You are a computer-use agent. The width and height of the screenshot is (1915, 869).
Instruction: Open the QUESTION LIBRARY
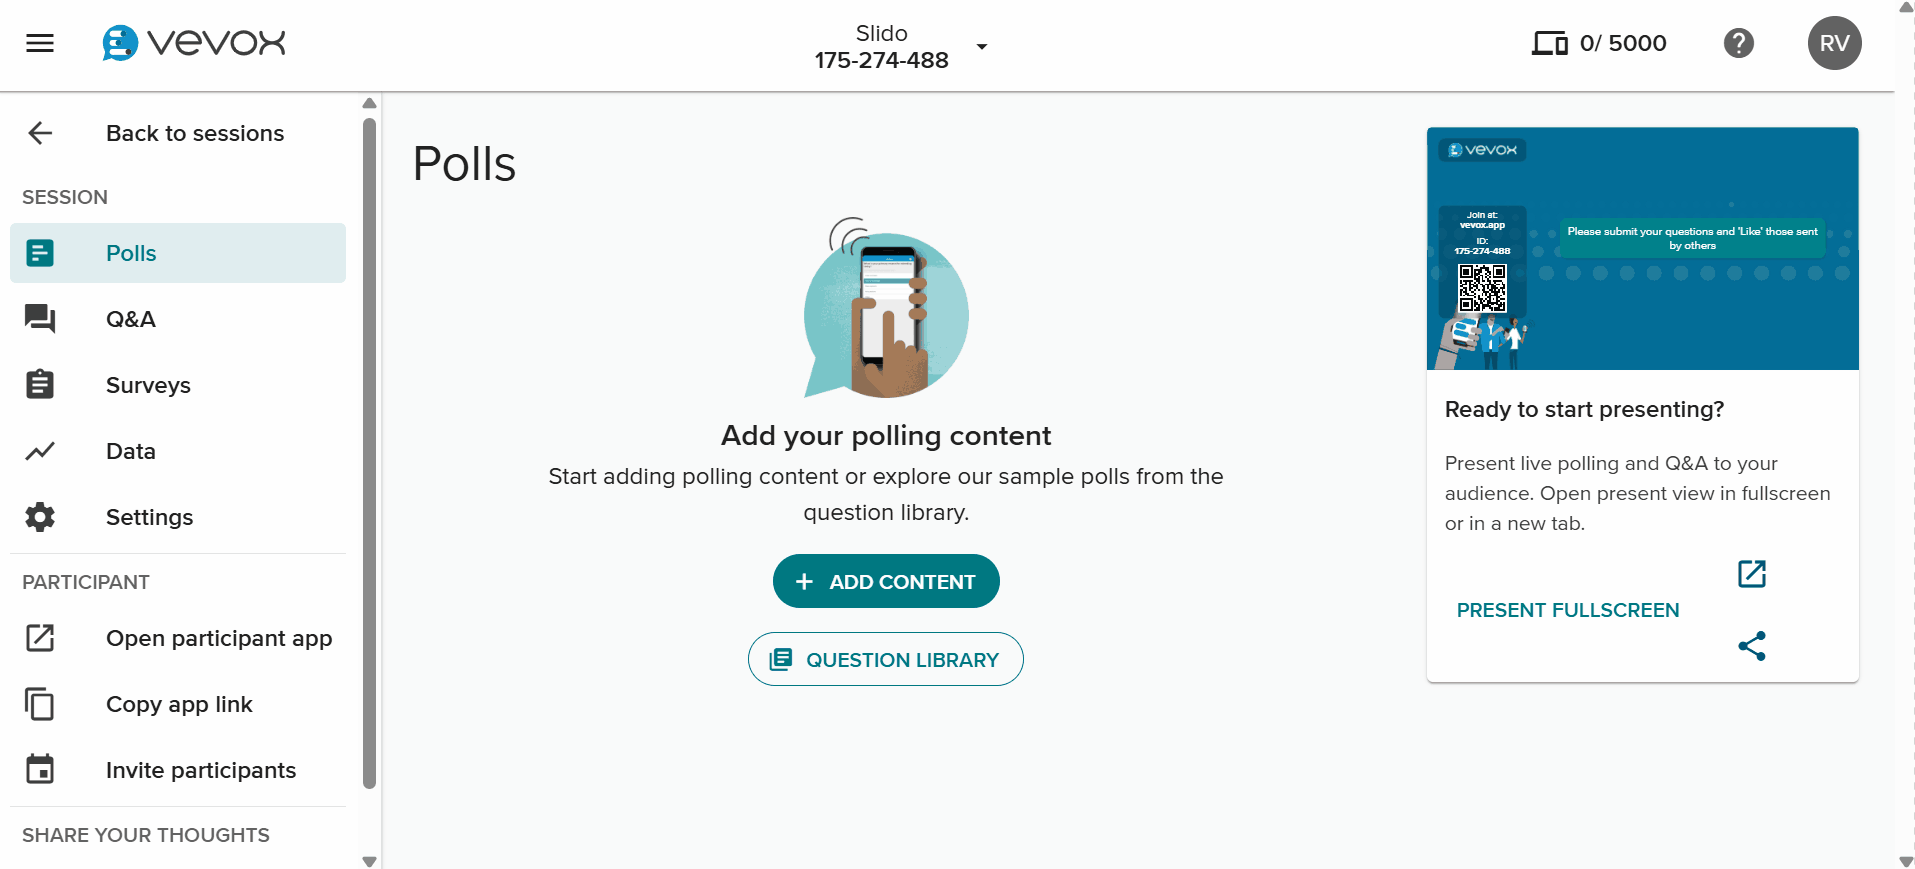885,659
